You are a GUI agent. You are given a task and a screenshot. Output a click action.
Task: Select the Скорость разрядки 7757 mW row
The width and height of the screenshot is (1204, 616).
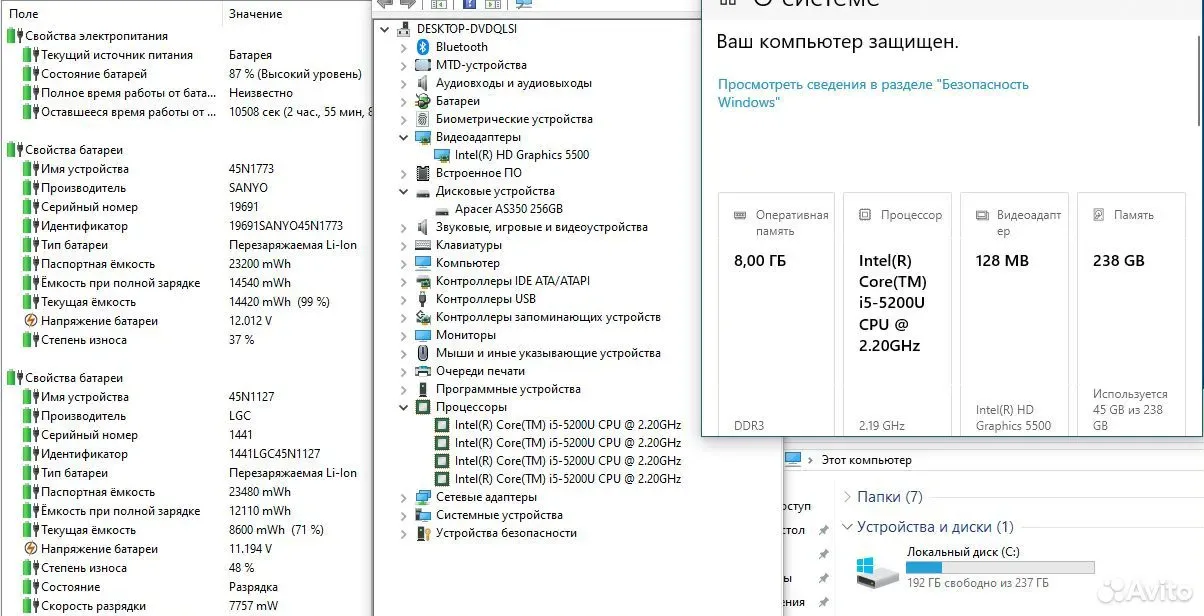coord(188,606)
